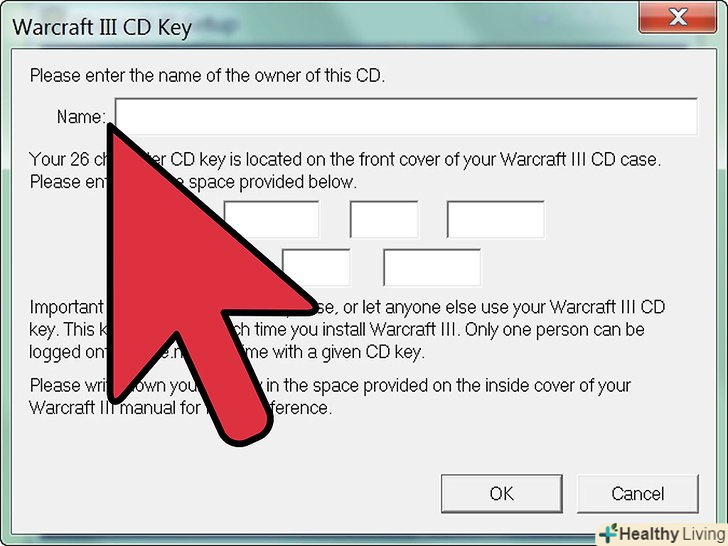Click the Name text input field

[x=406, y=117]
